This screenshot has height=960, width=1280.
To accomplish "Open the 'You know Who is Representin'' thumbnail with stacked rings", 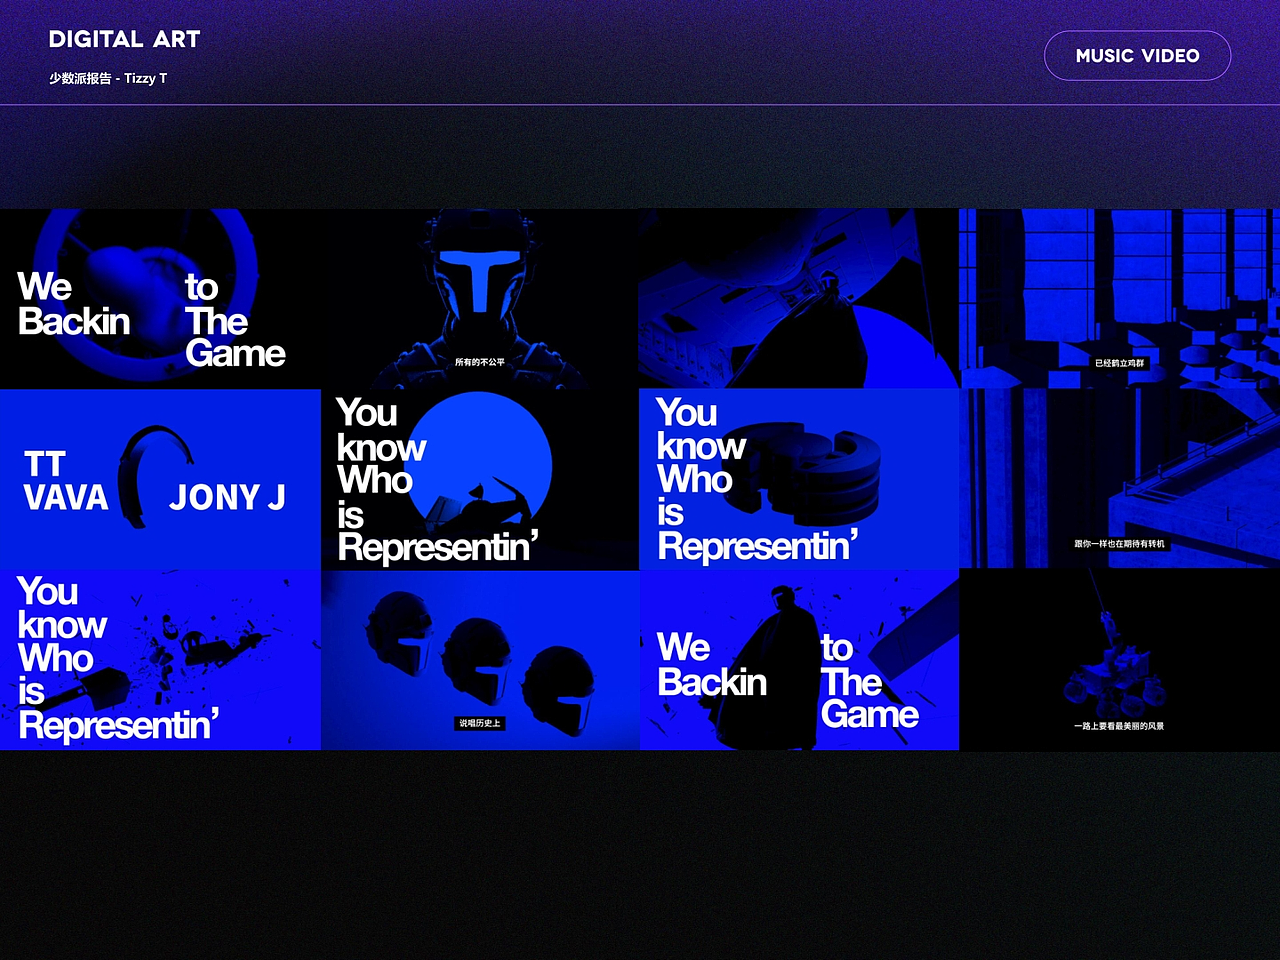I will [x=799, y=479].
